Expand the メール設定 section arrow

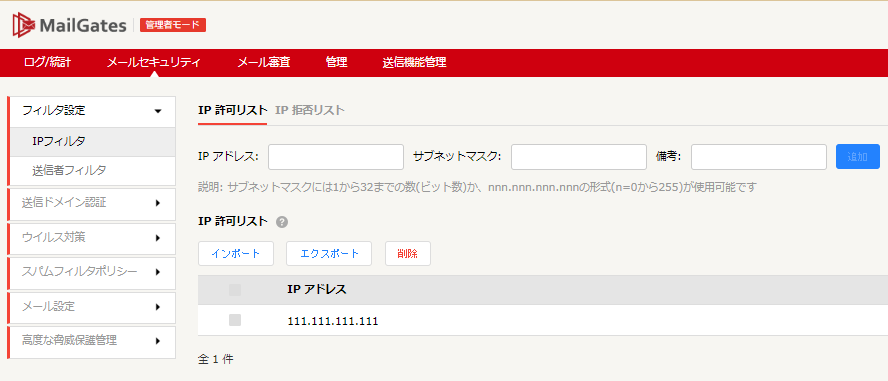click(158, 307)
